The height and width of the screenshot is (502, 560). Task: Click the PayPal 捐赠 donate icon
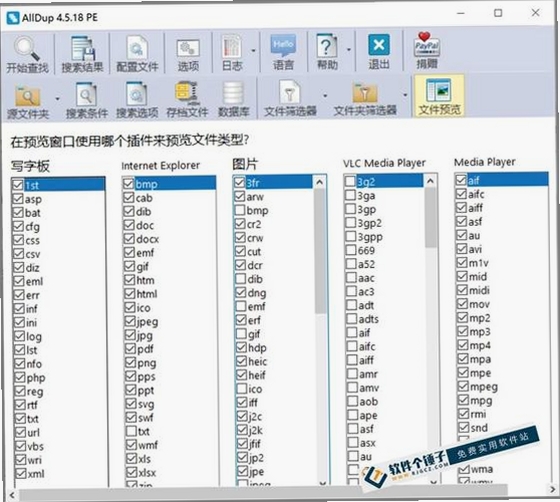[x=426, y=45]
